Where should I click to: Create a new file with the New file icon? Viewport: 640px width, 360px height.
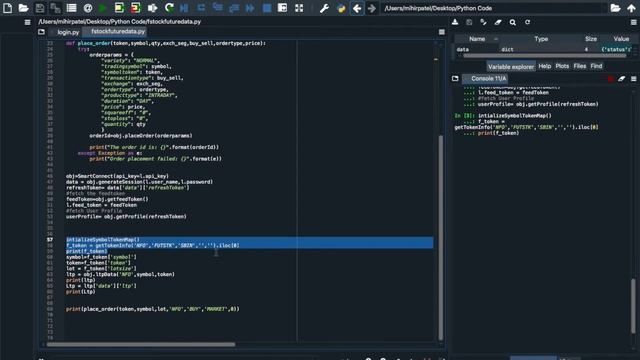[x=7, y=8]
